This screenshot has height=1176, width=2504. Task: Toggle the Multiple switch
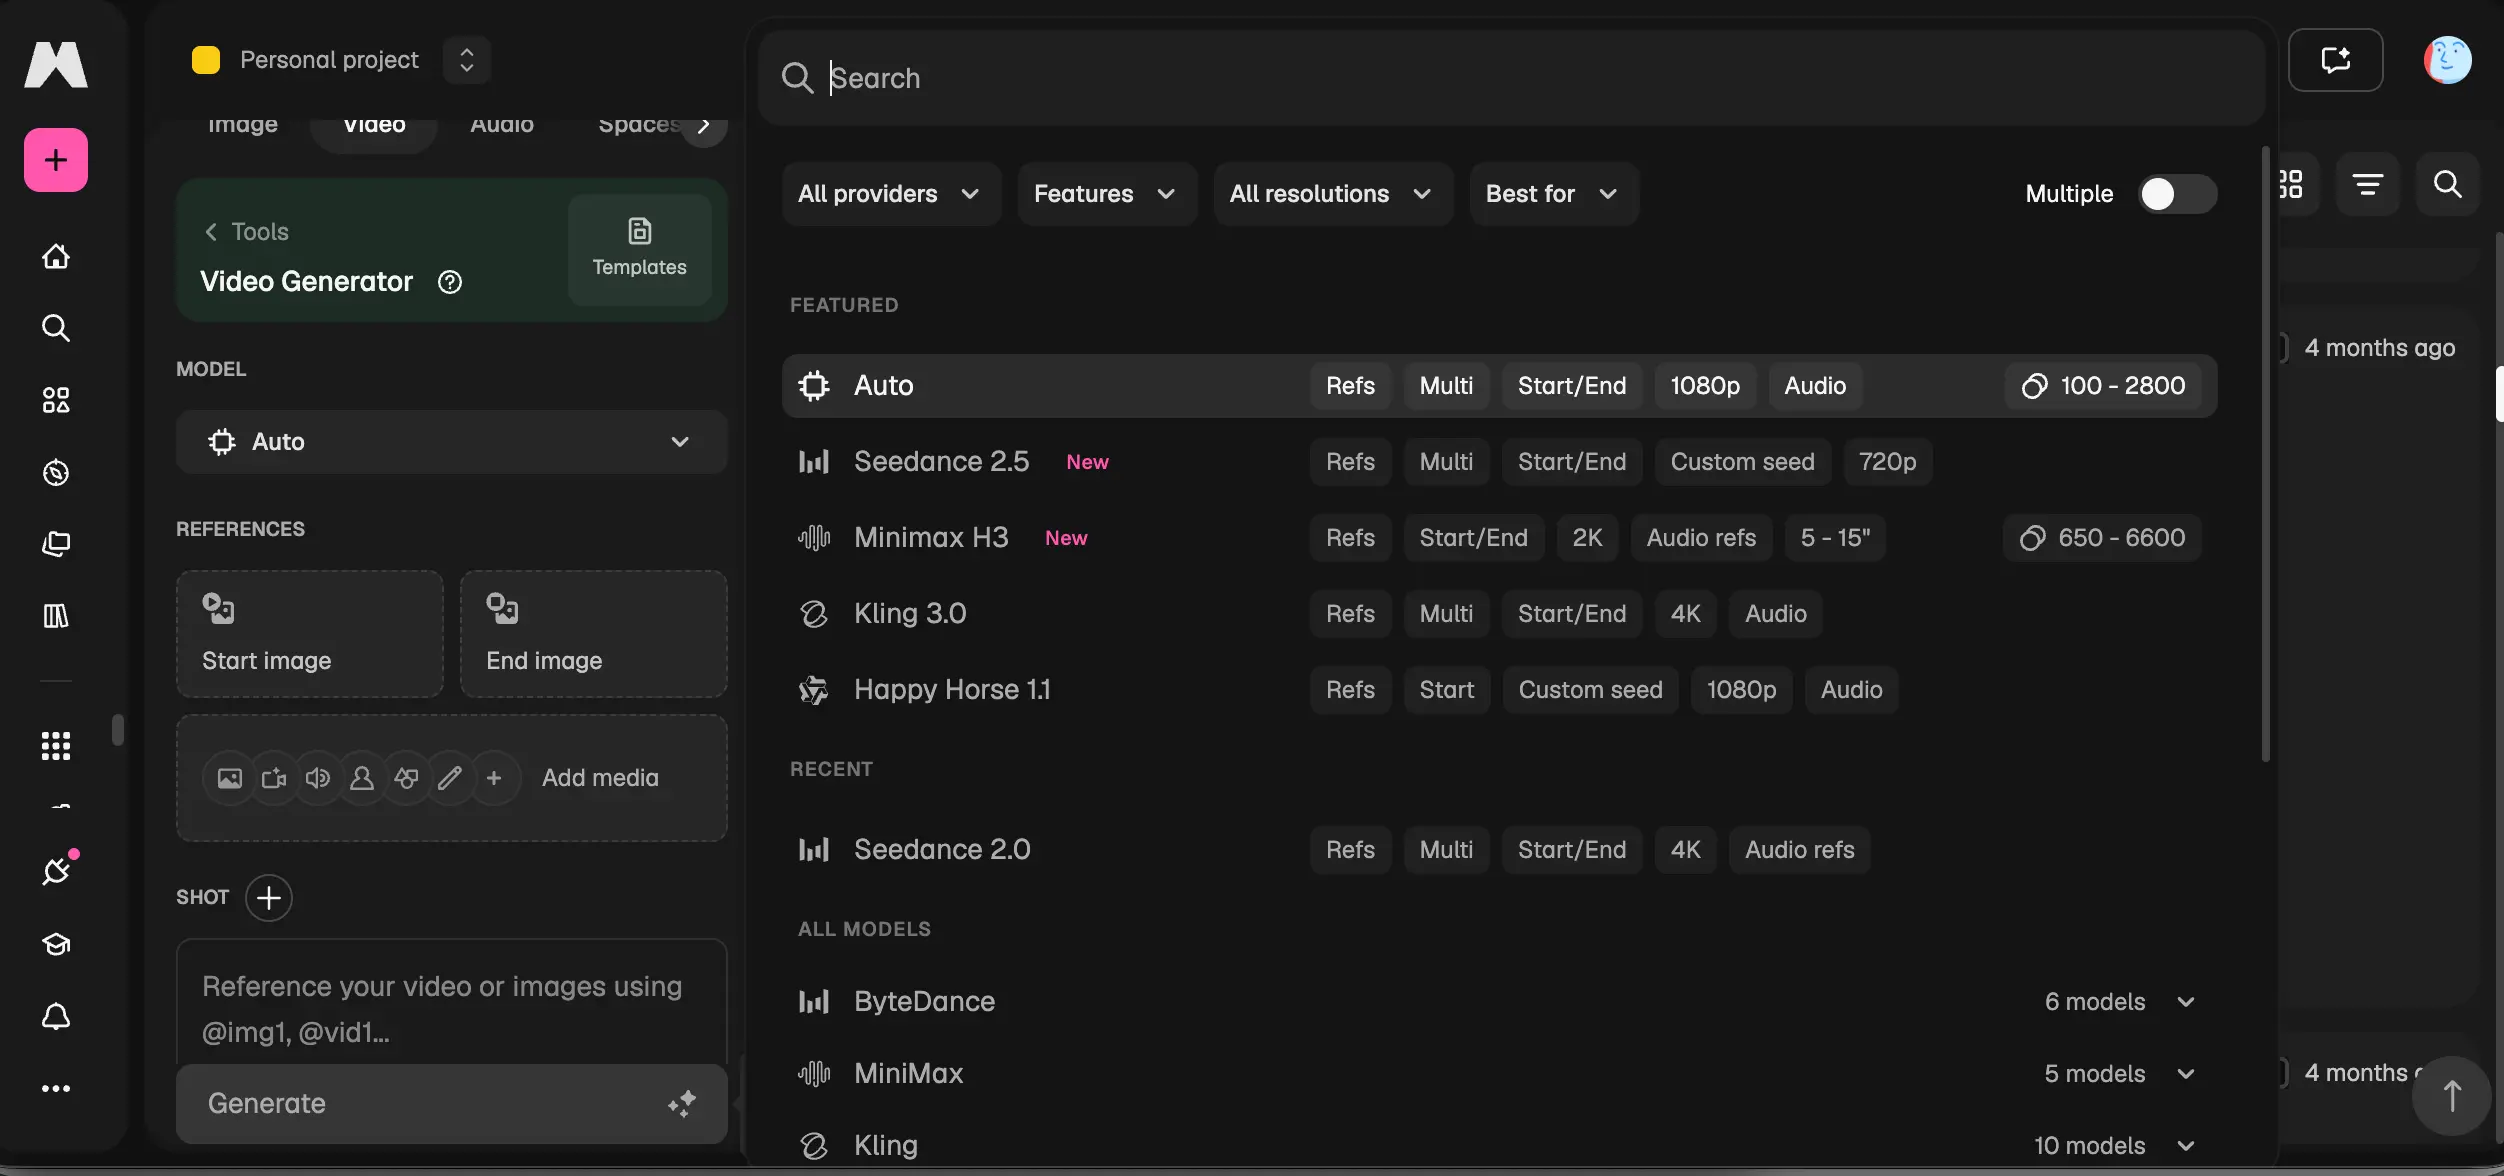[2178, 194]
